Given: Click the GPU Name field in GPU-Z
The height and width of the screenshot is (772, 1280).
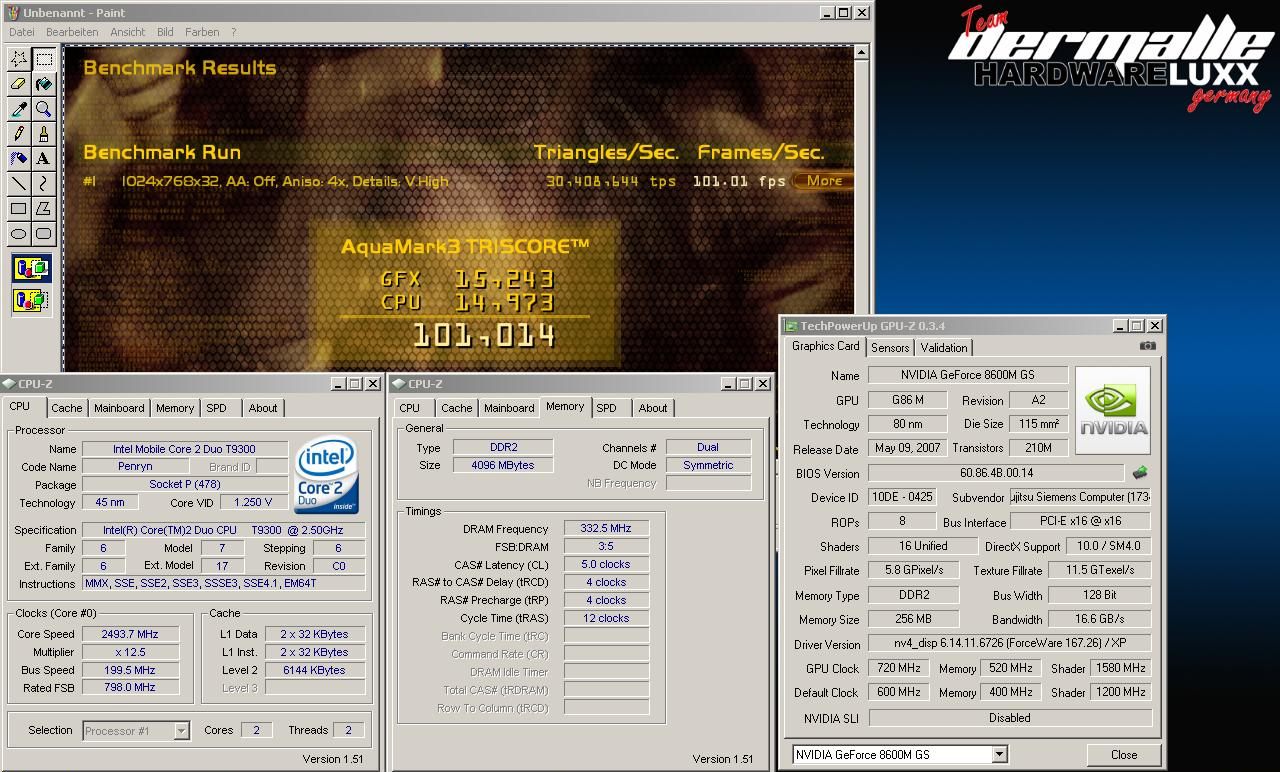Looking at the screenshot, I should (968, 375).
